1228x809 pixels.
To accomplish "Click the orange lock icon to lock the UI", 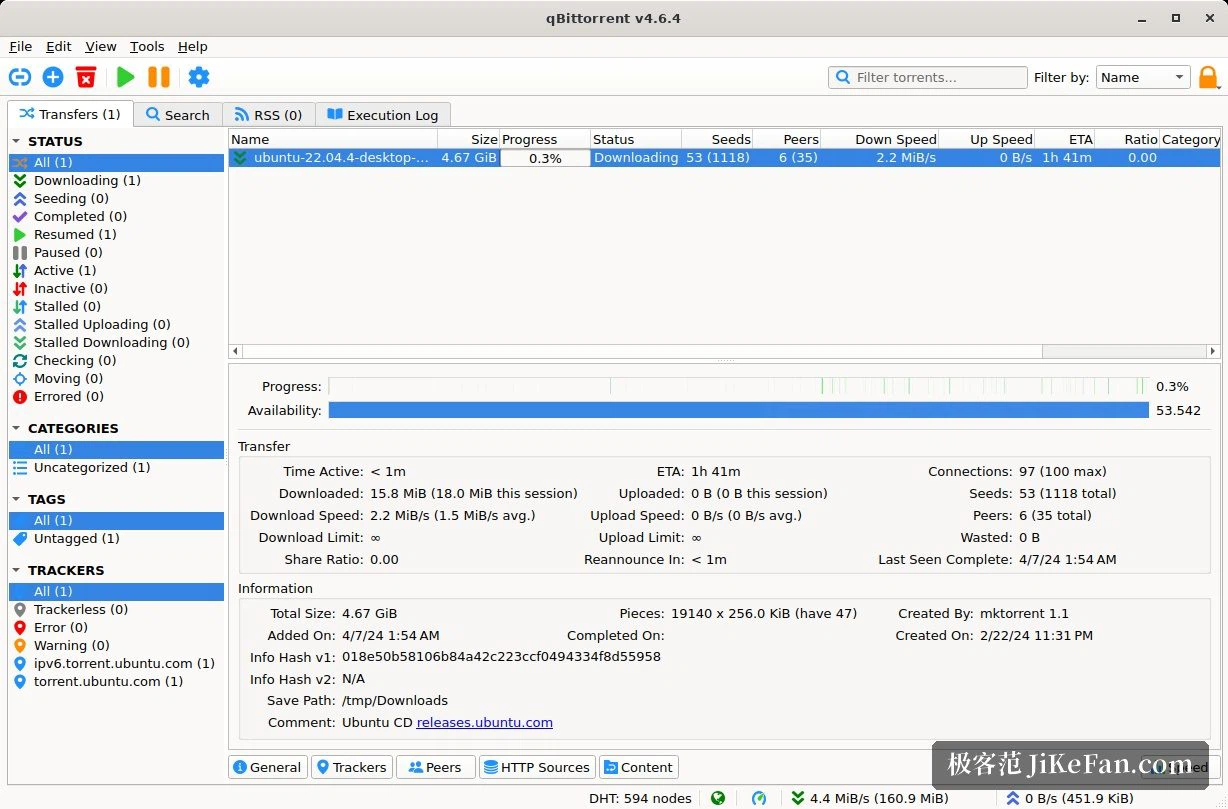I will tap(1208, 77).
